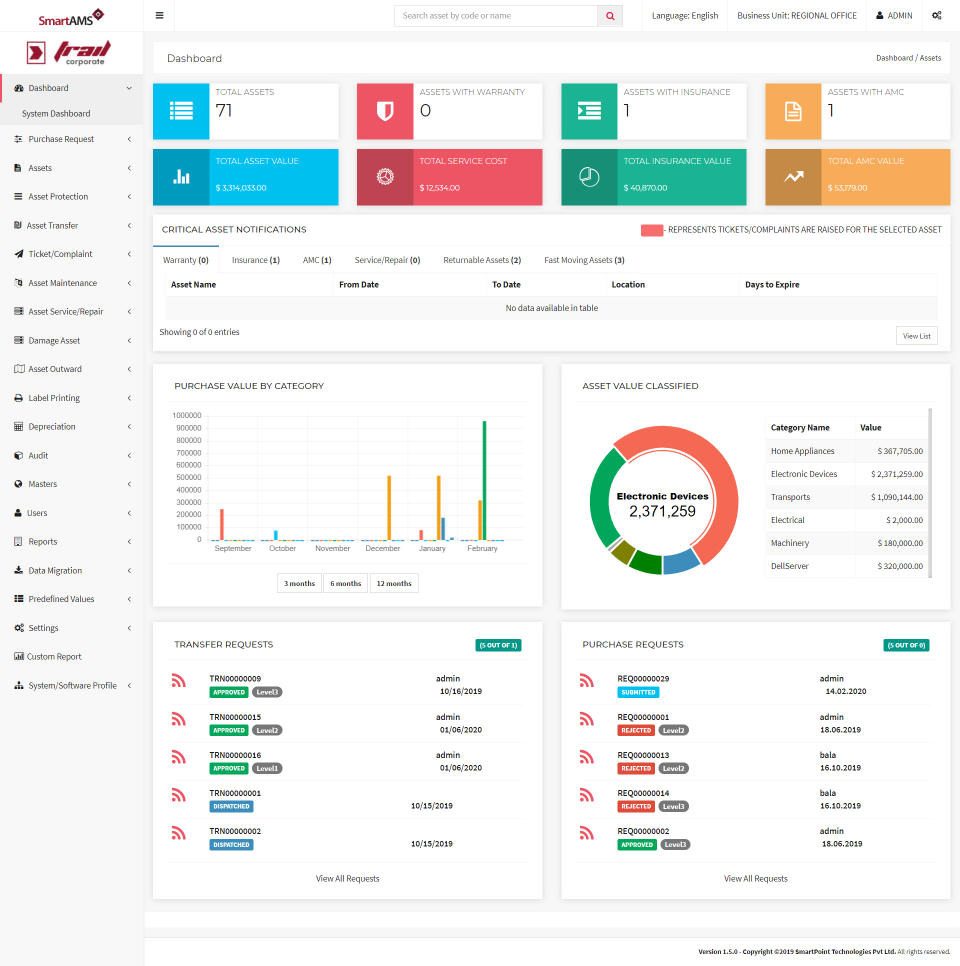Click the hamburger menu icon in top bar
This screenshot has width=960, height=966.
(159, 15)
